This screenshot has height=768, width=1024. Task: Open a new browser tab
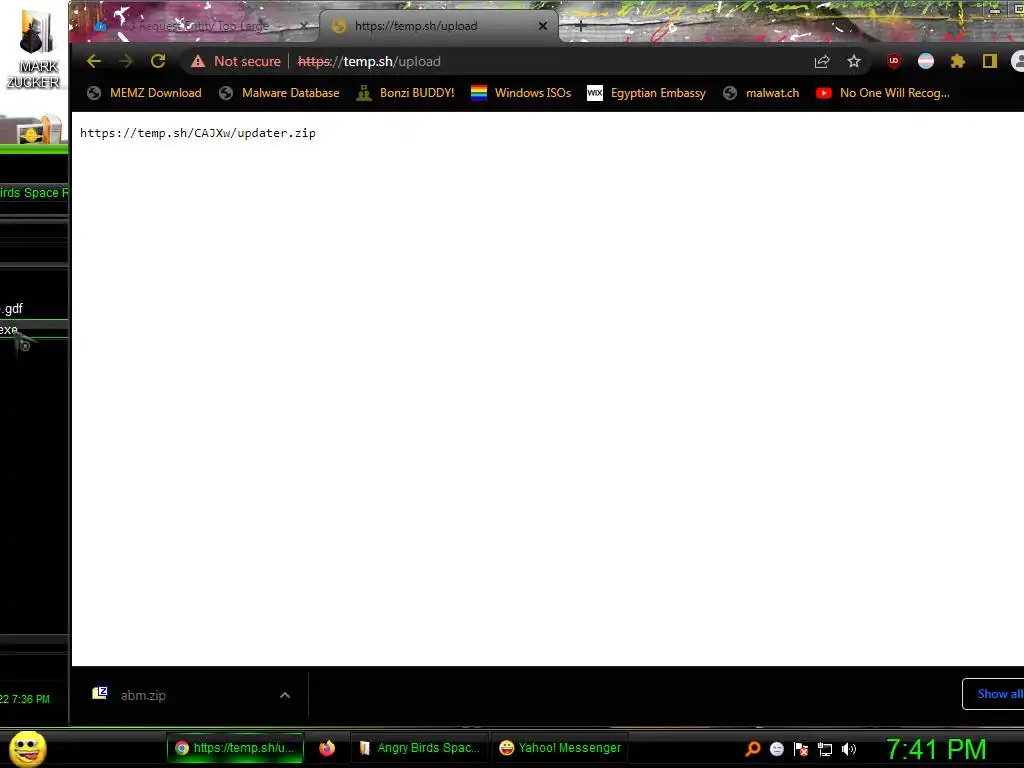coord(581,26)
